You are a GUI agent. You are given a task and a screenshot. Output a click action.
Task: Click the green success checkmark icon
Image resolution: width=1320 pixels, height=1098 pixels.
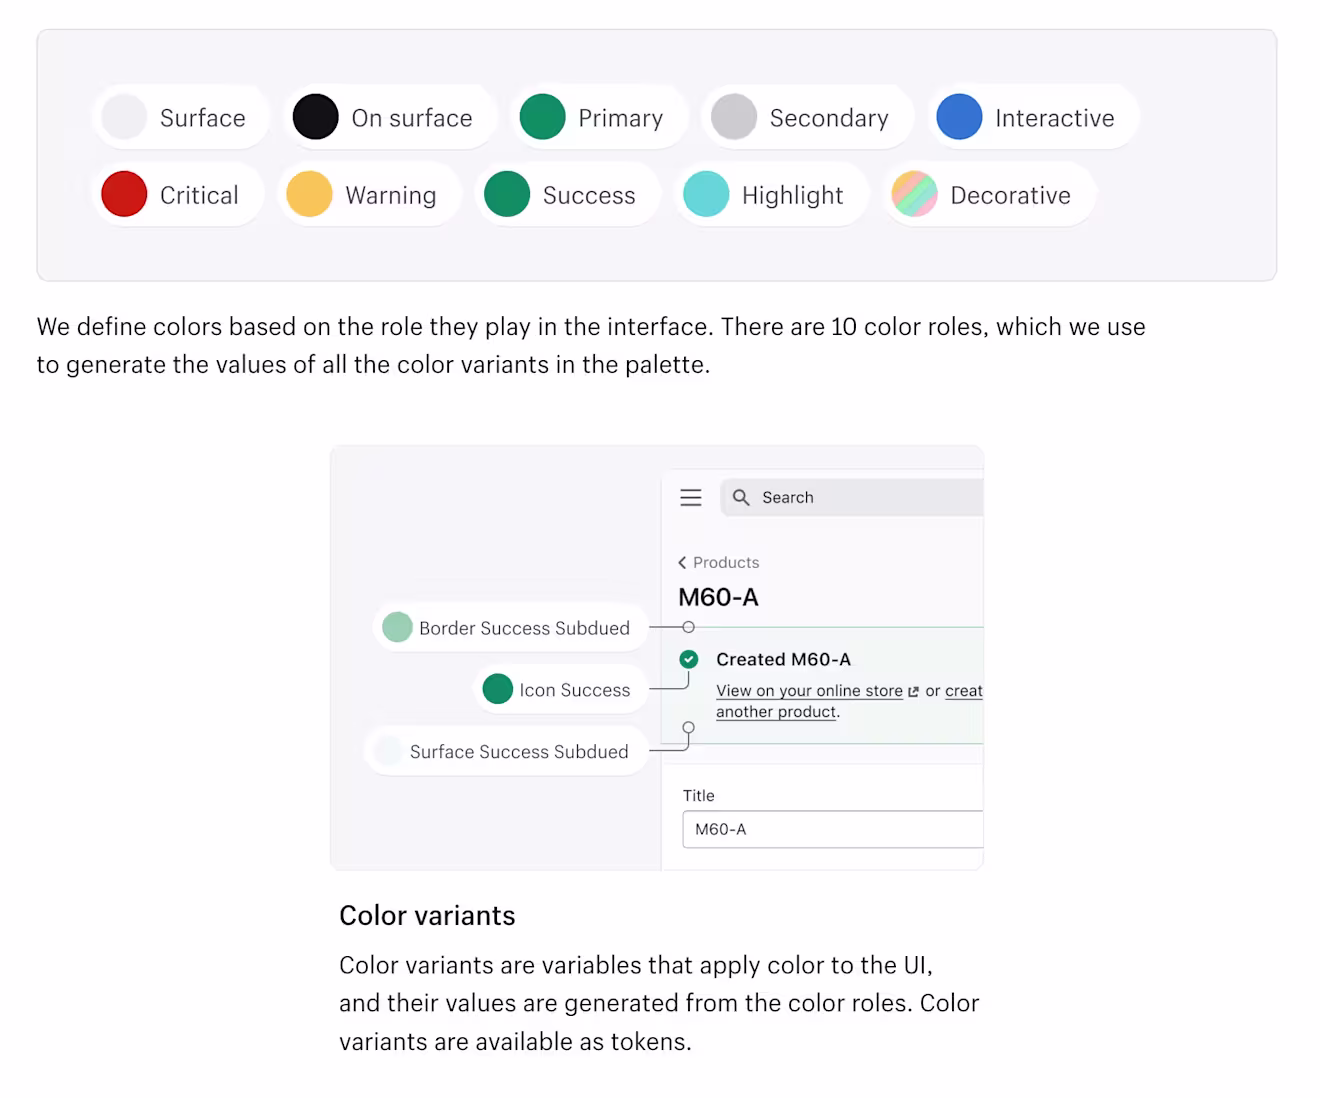point(689,659)
